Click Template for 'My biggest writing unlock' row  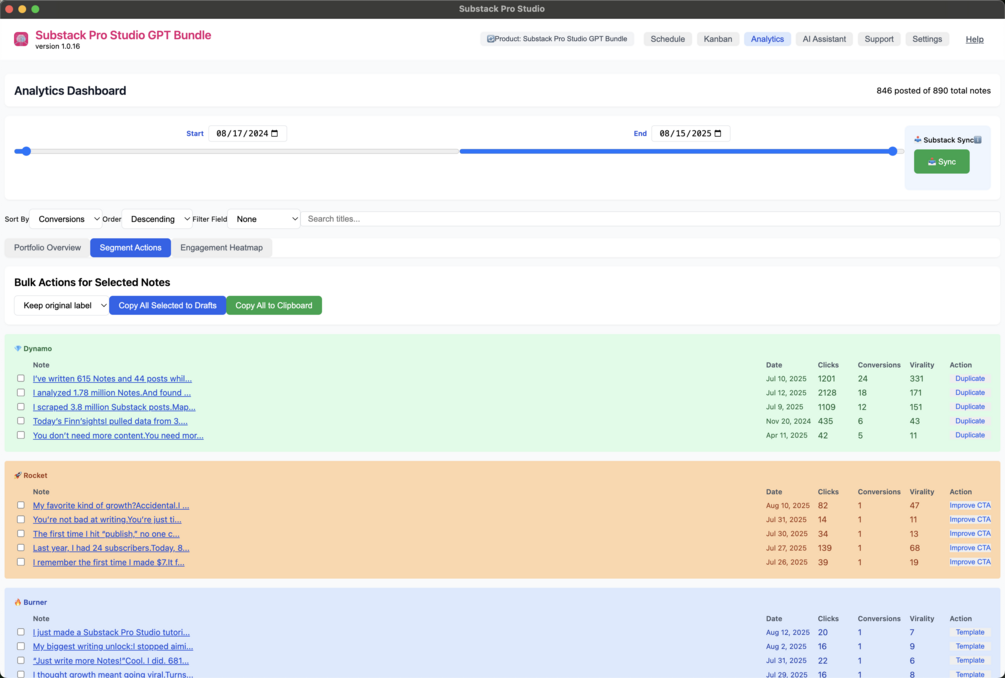pyautogui.click(x=969, y=647)
